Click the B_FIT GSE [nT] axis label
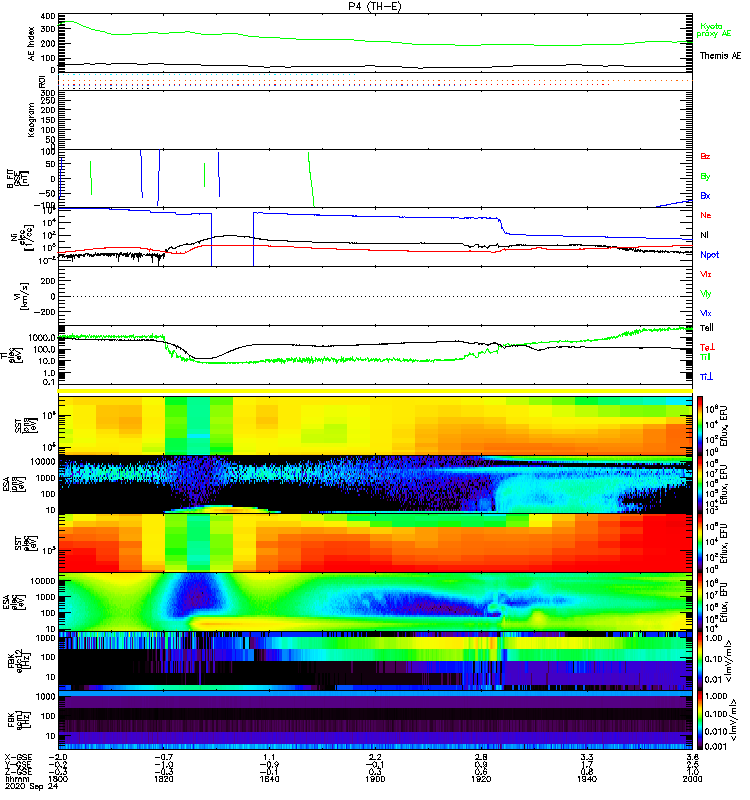The height and width of the screenshot is (800, 750). (x=17, y=179)
